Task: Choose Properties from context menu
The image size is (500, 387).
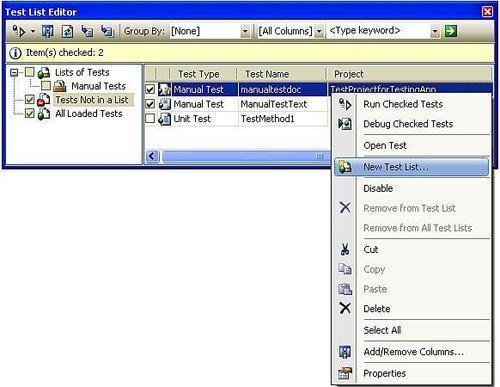Action: coord(412,373)
